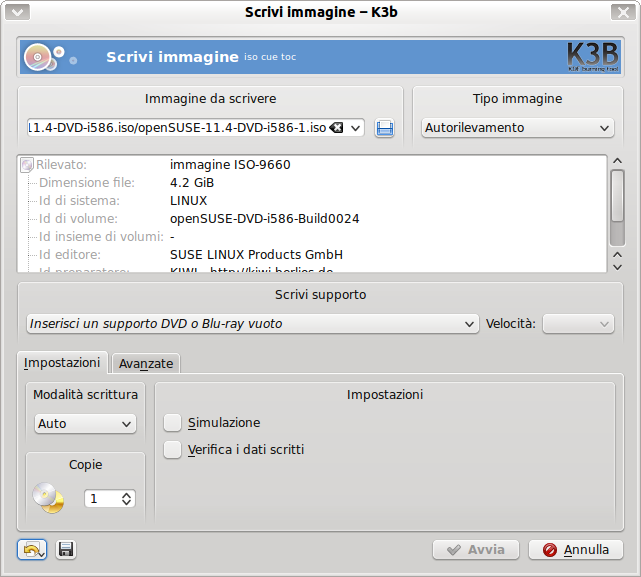Select the Id di volume row
Image resolution: width=641 pixels, height=577 pixels.
[313, 219]
